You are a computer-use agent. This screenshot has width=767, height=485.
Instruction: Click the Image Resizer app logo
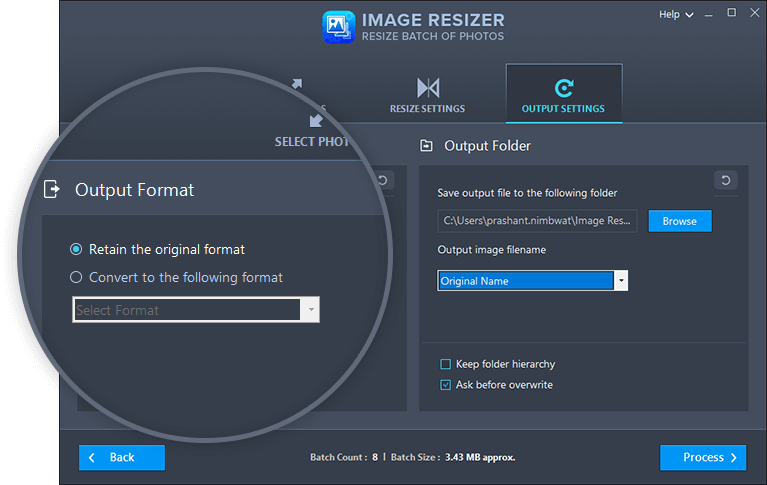tap(338, 27)
